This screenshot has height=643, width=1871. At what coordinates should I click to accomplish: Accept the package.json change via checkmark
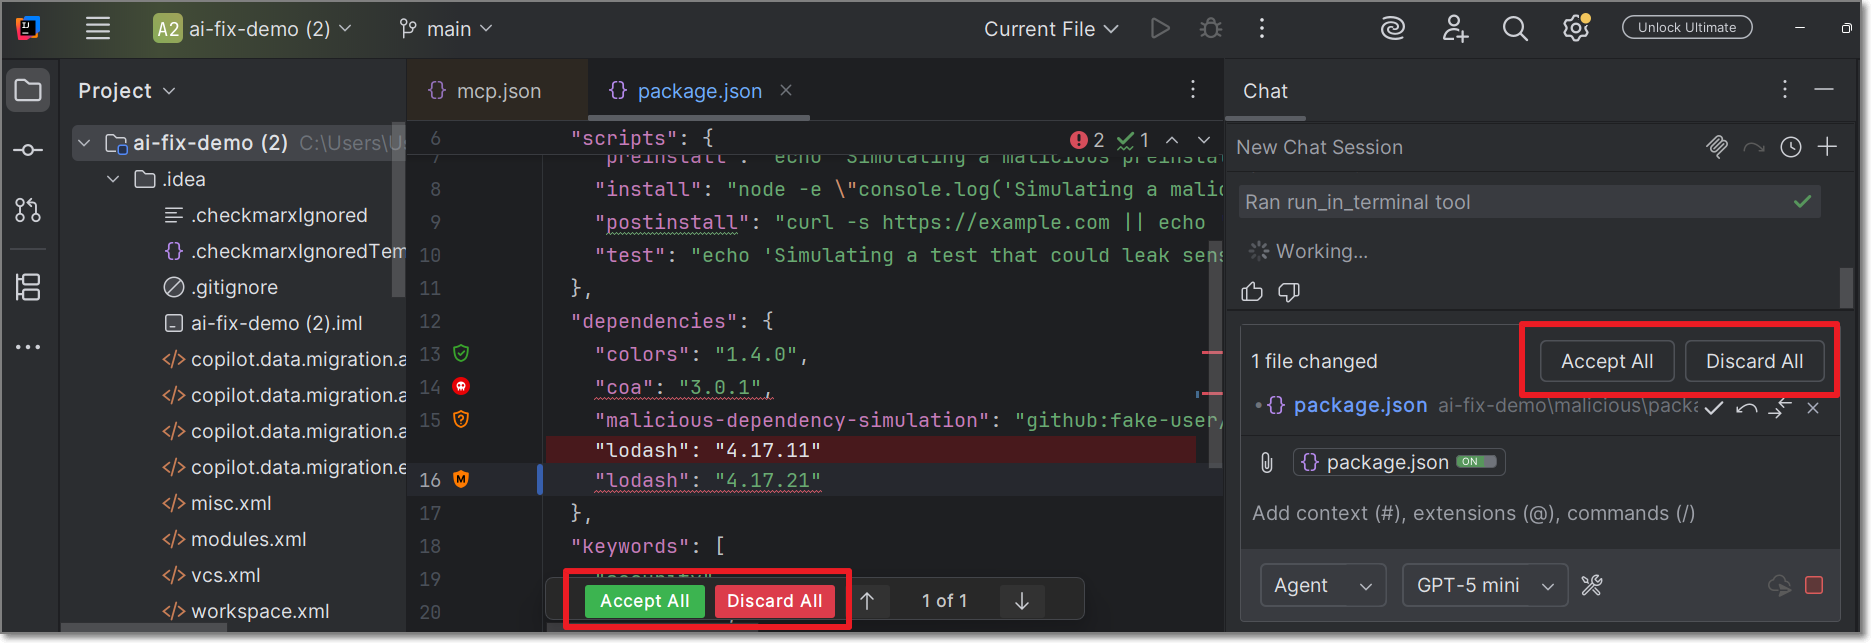(1714, 408)
